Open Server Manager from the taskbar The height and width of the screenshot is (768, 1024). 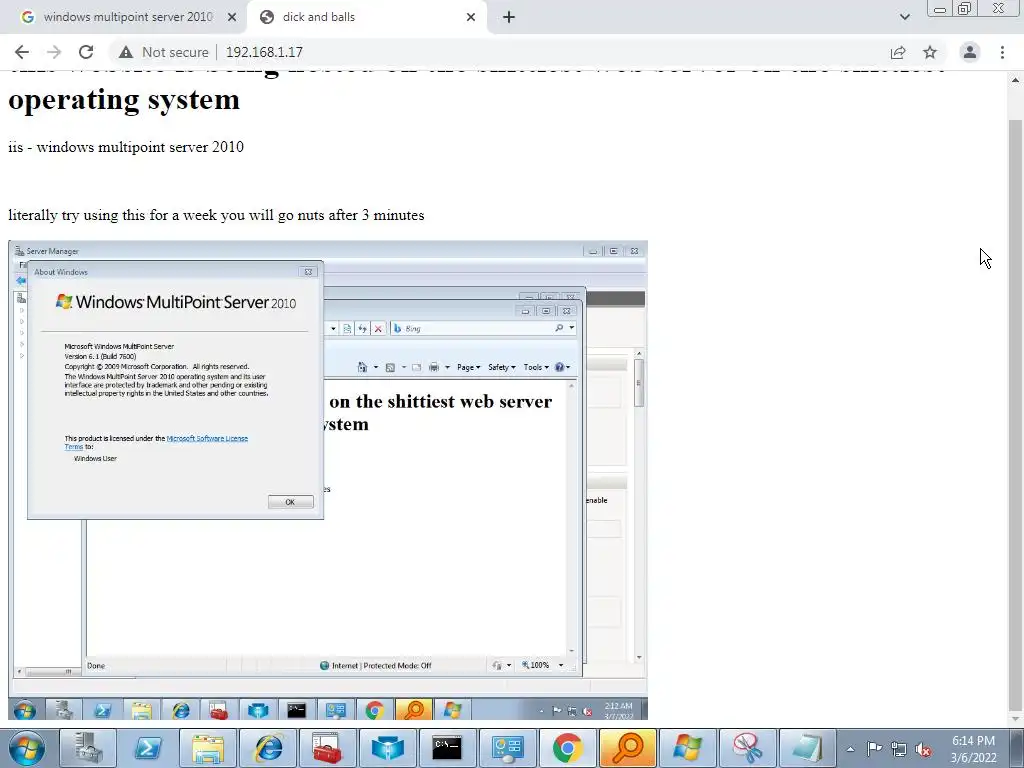tap(87, 748)
